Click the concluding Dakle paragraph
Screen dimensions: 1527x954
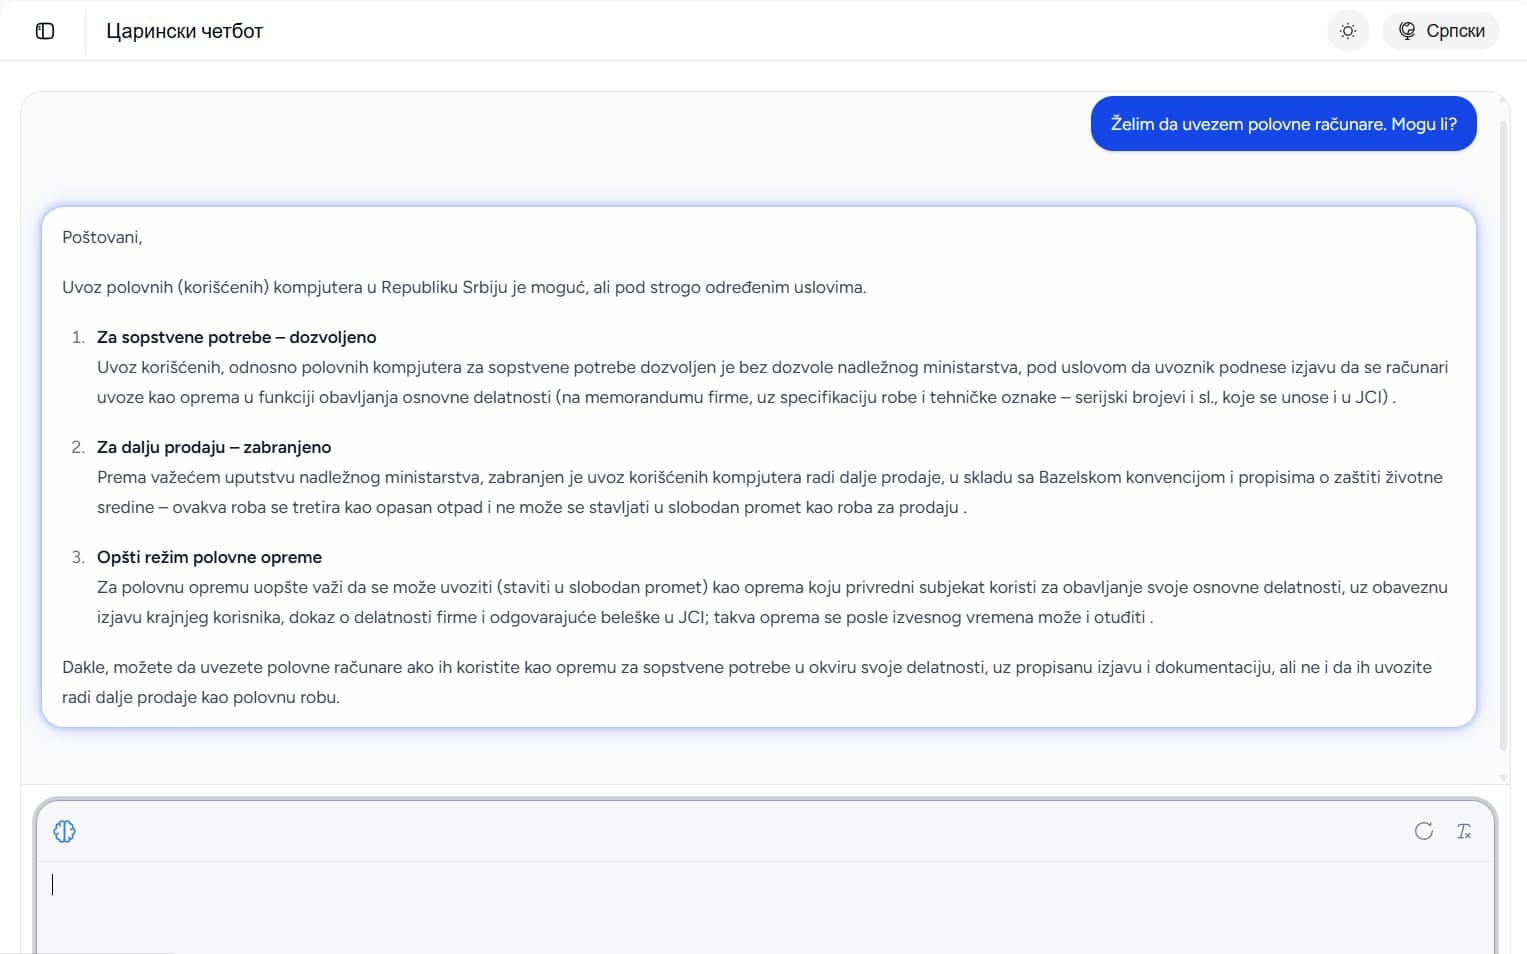click(747, 682)
